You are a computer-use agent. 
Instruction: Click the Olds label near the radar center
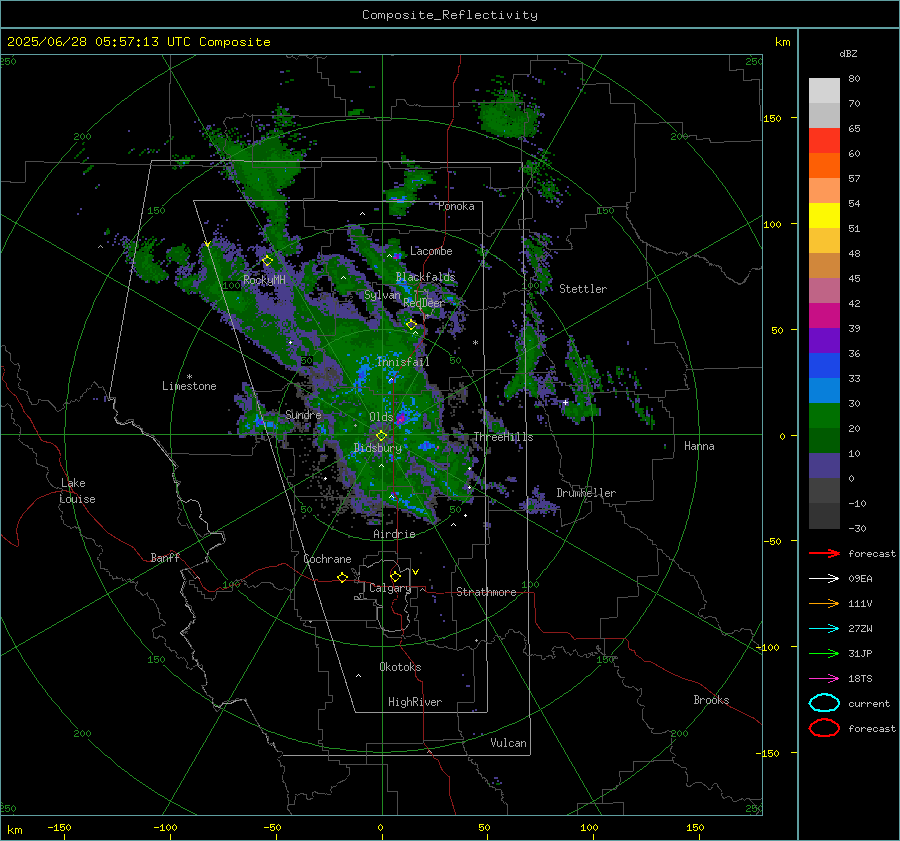pyautogui.click(x=381, y=417)
